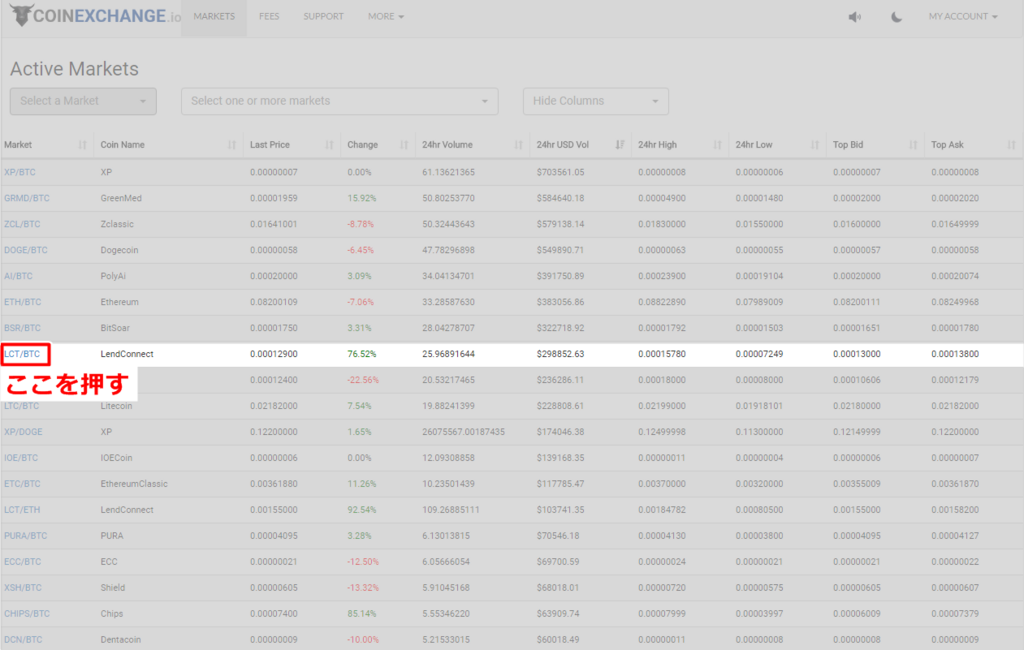The height and width of the screenshot is (650, 1024).
Task: Select EthereumClassic coin name cell
Action: [x=134, y=484]
